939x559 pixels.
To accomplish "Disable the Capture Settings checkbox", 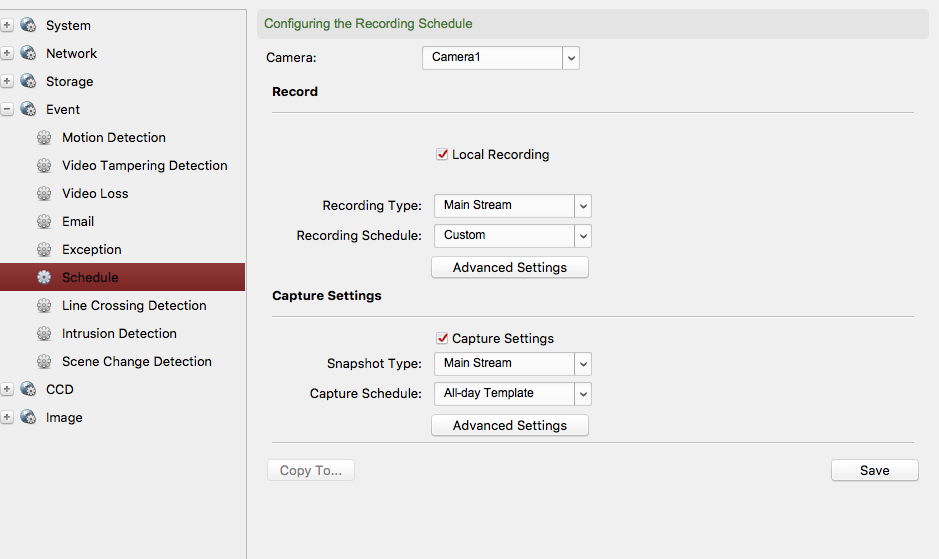I will [x=442, y=339].
